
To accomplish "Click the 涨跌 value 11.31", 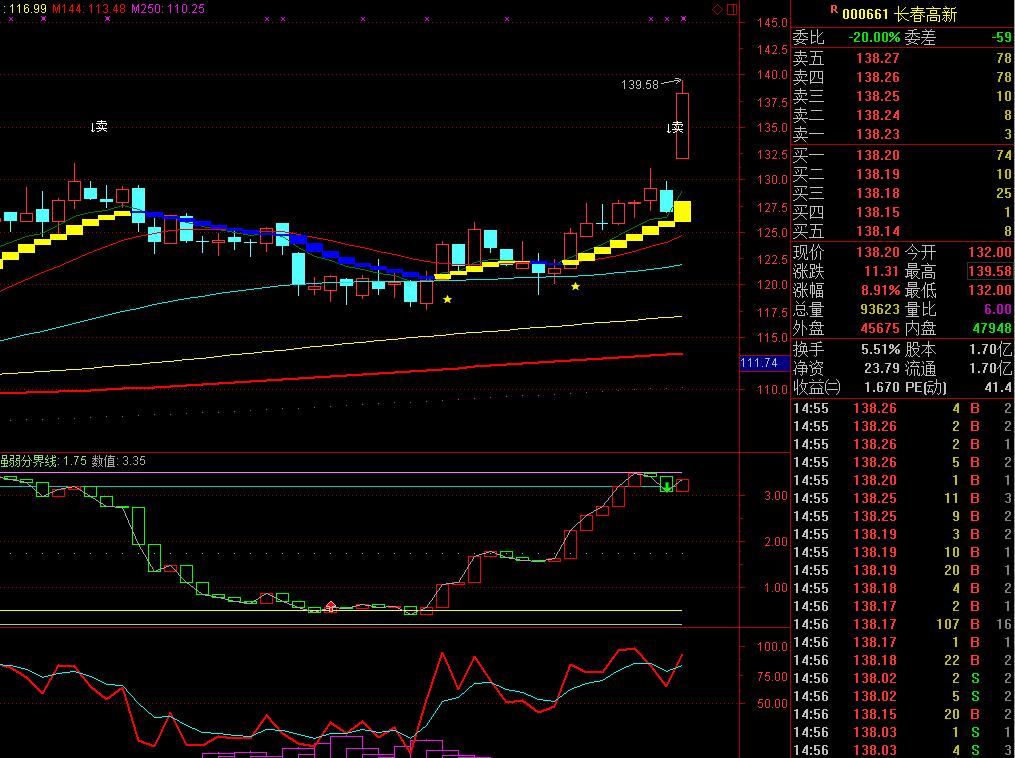I will pos(882,271).
